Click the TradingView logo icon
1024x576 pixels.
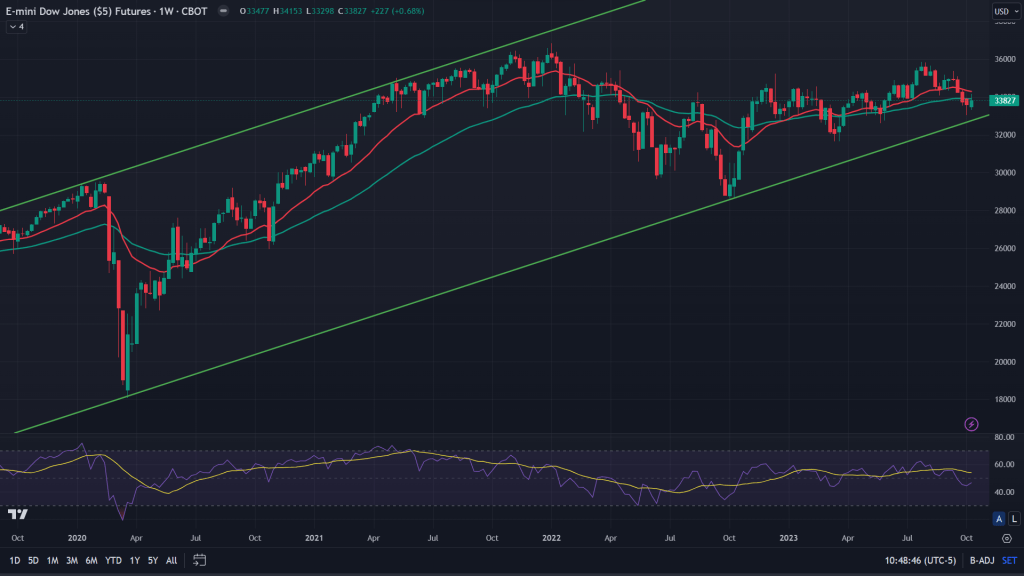pyautogui.click(x=17, y=514)
